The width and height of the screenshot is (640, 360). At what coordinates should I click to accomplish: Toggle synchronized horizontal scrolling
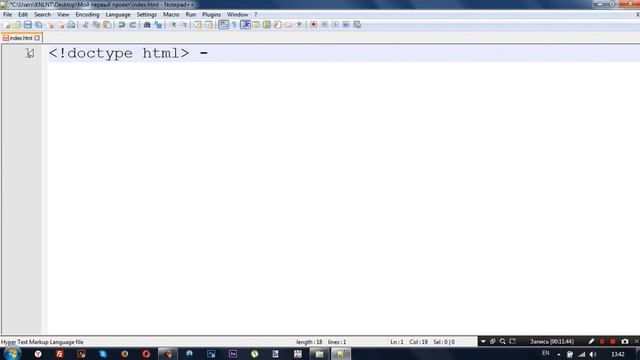point(209,25)
